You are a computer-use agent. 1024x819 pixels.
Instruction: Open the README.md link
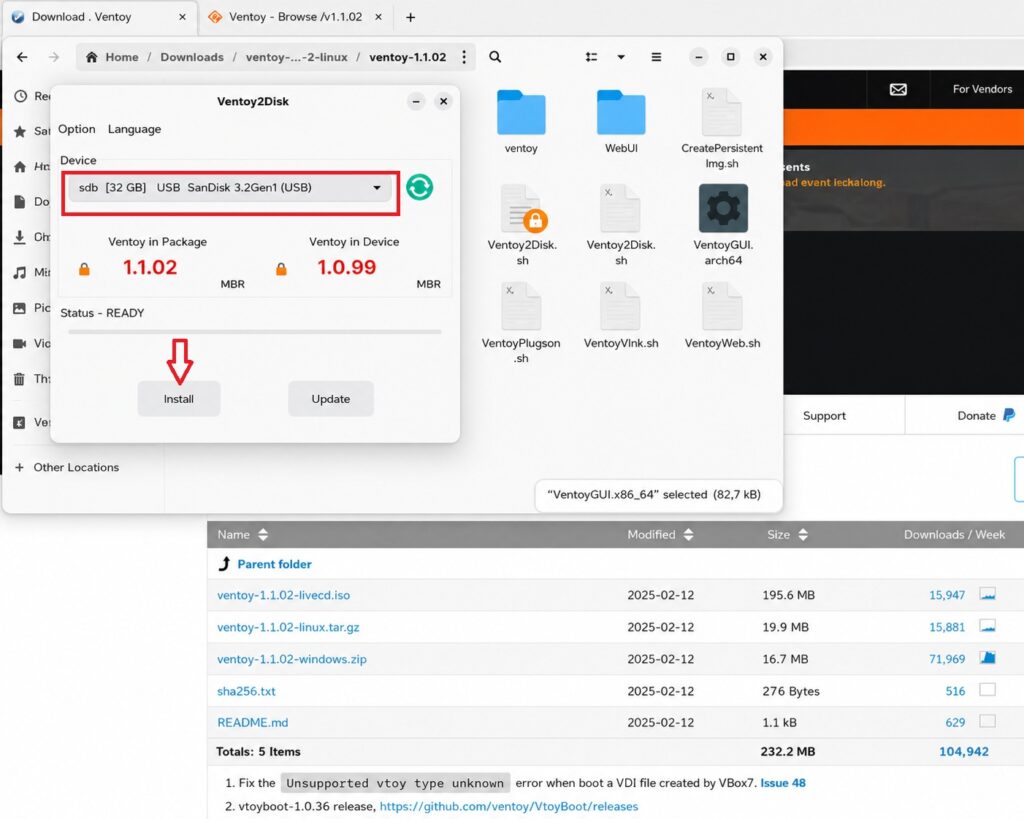pyautogui.click(x=252, y=723)
